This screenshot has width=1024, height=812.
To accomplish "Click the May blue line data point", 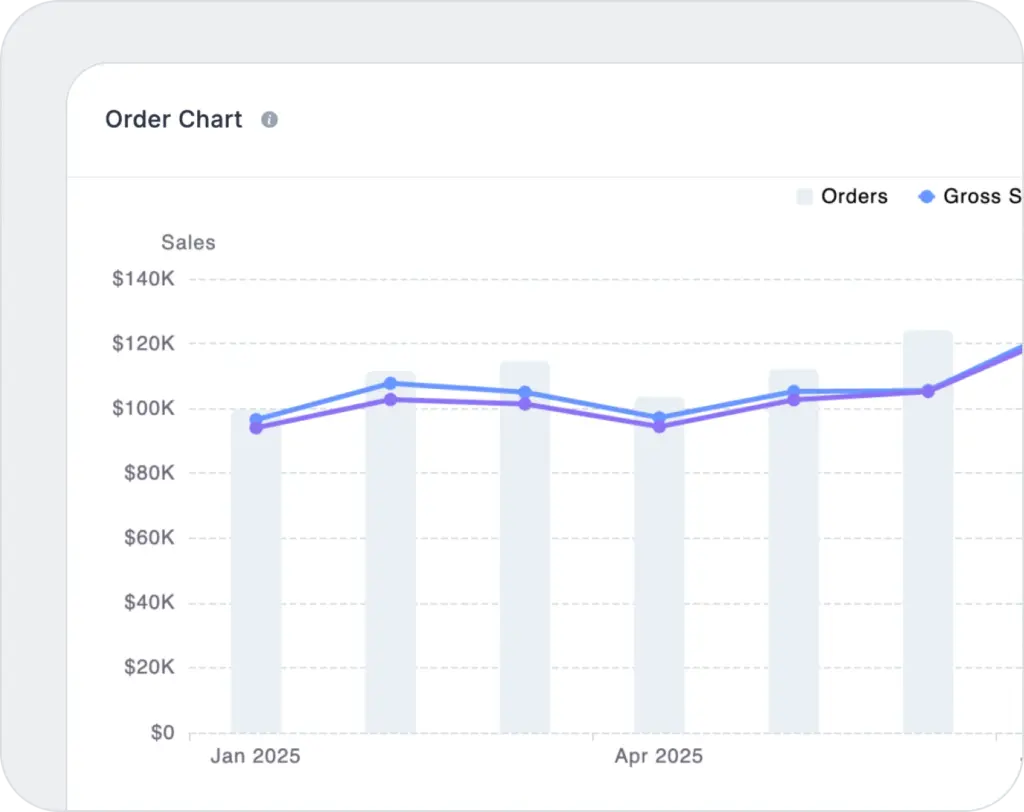I will coord(794,391).
